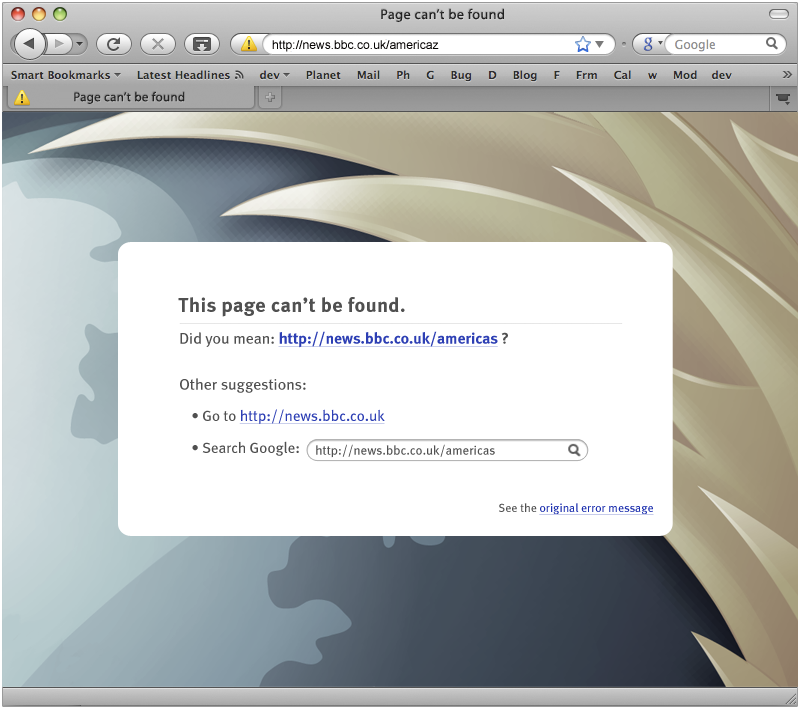Viewport: 802px width, 710px height.
Task: Open a new tab with plus button
Action: [x=270, y=97]
